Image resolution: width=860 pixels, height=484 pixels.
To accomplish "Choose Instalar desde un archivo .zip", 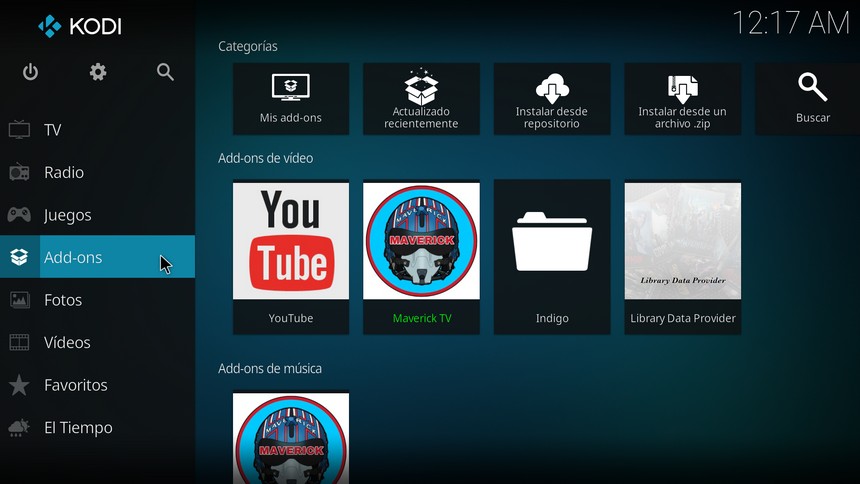I will point(682,99).
